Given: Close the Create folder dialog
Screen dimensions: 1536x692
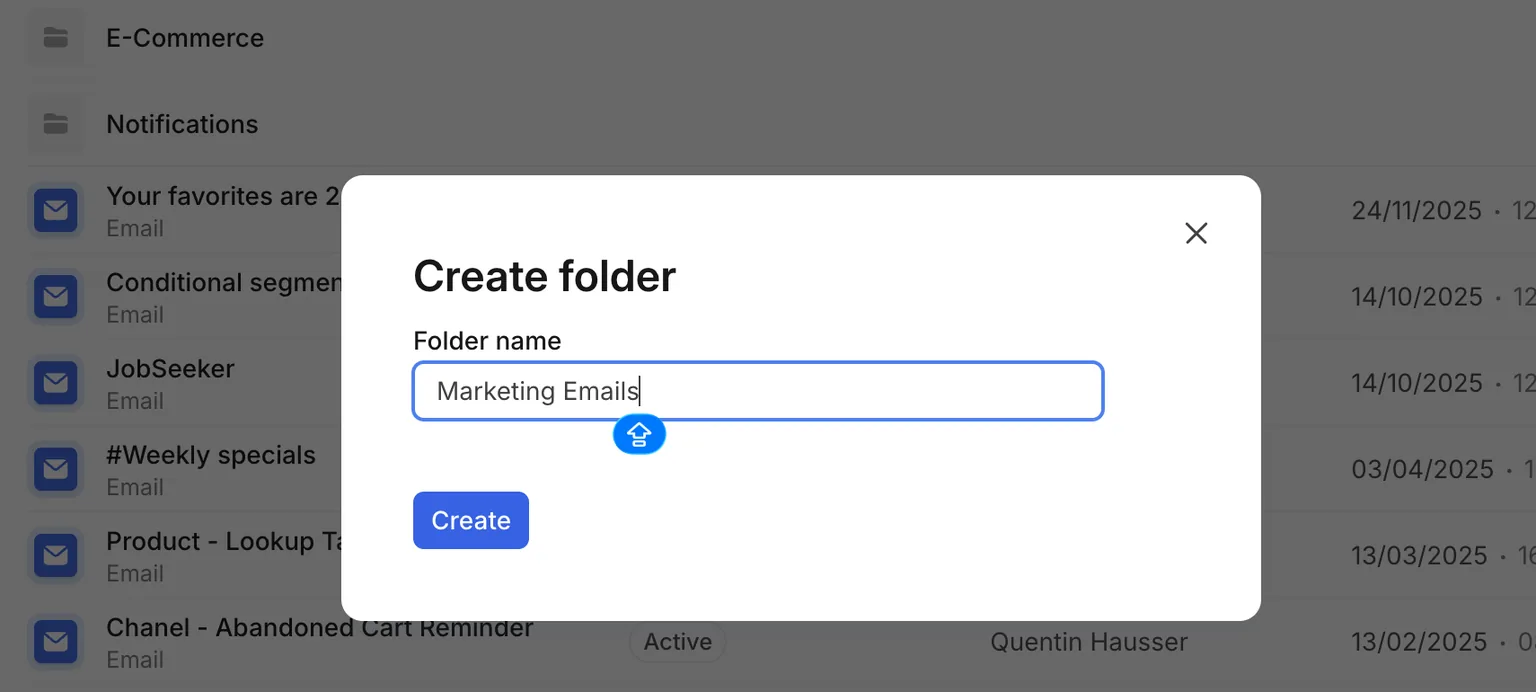Looking at the screenshot, I should coord(1196,233).
